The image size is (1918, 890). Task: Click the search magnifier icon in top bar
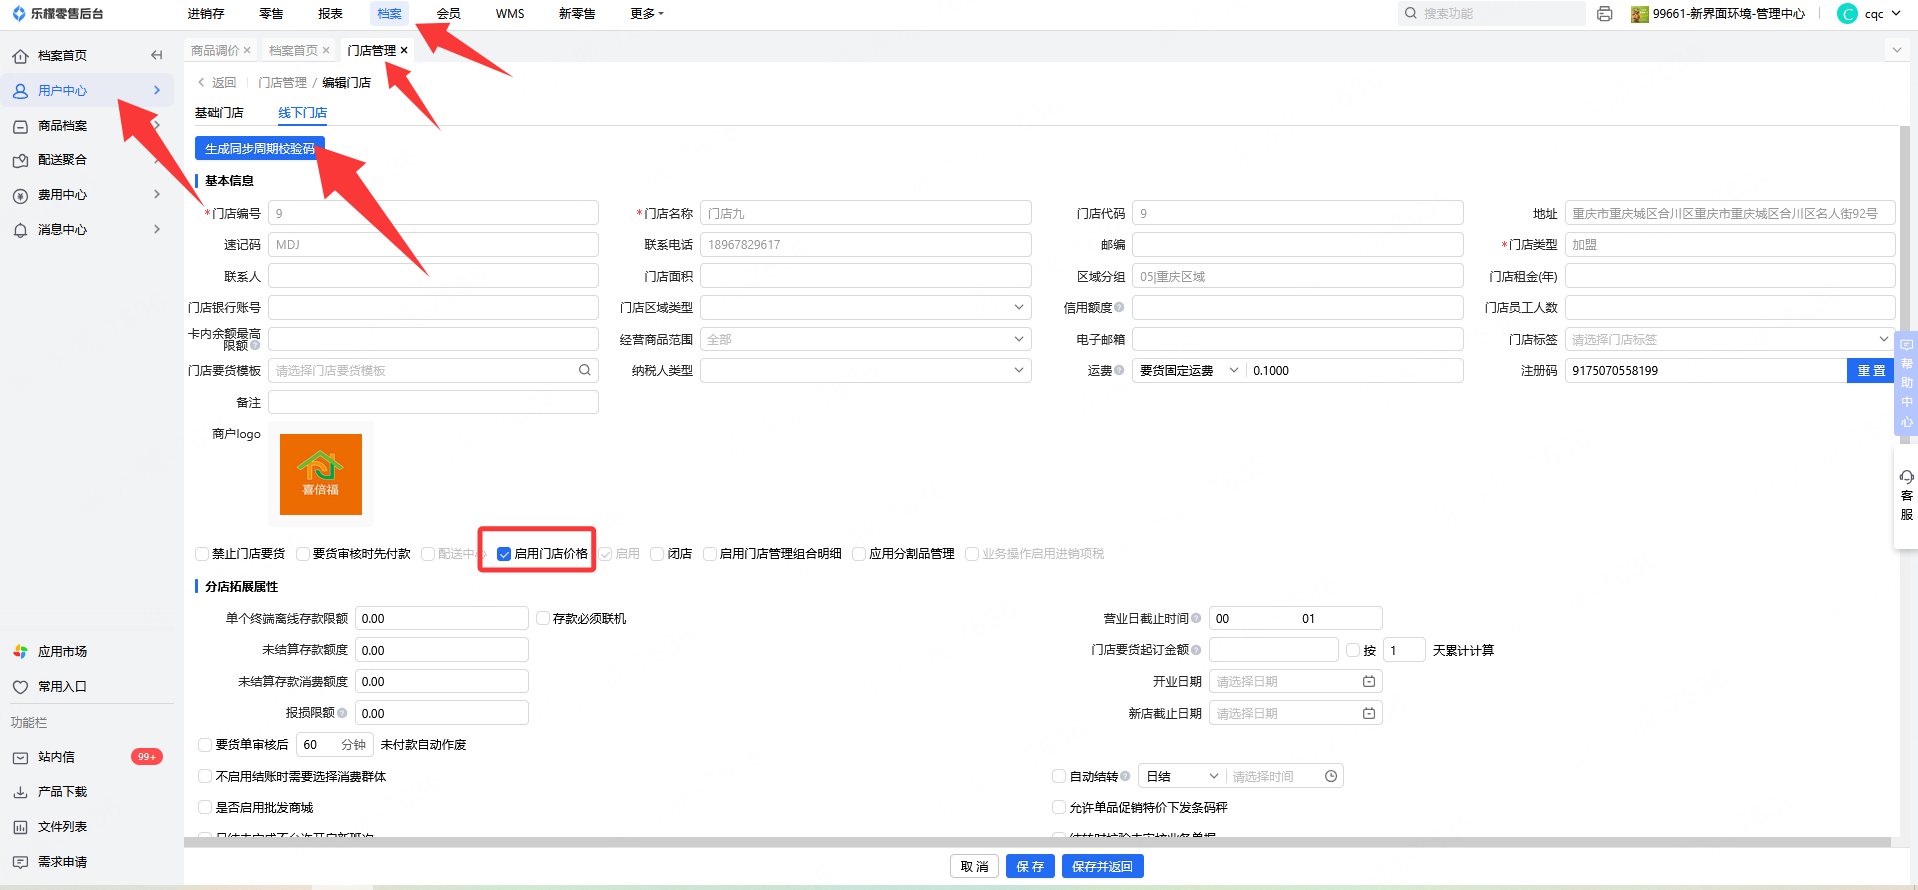[1411, 13]
